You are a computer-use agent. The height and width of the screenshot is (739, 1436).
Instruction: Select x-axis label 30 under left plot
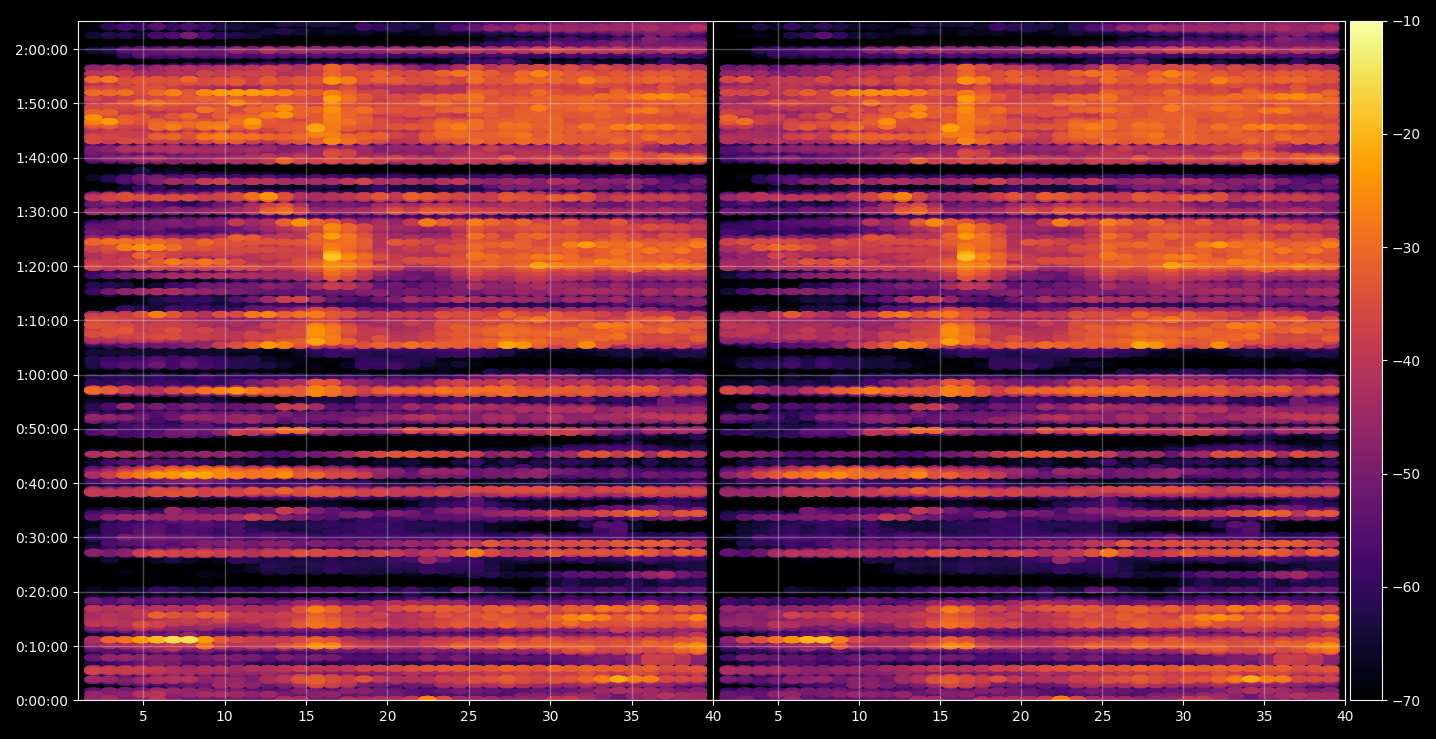(550, 717)
